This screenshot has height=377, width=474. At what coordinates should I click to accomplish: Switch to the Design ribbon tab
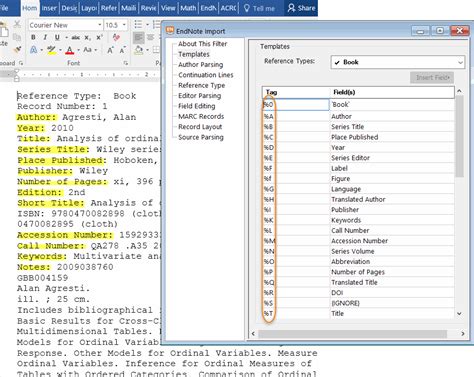pos(69,8)
